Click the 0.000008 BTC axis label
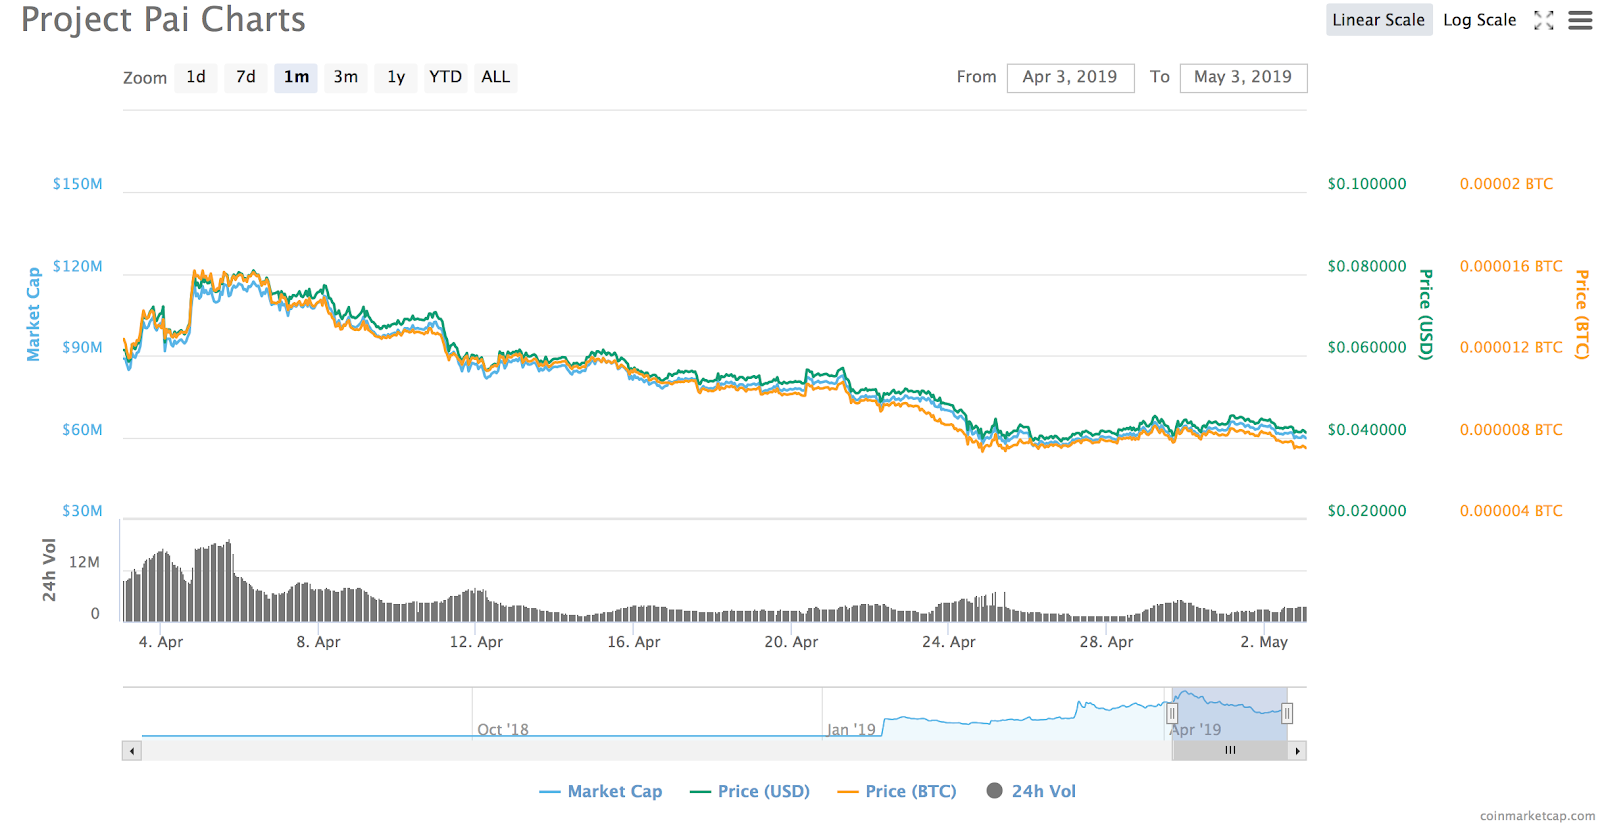Screen dimensions: 1600x831 click(x=1511, y=430)
